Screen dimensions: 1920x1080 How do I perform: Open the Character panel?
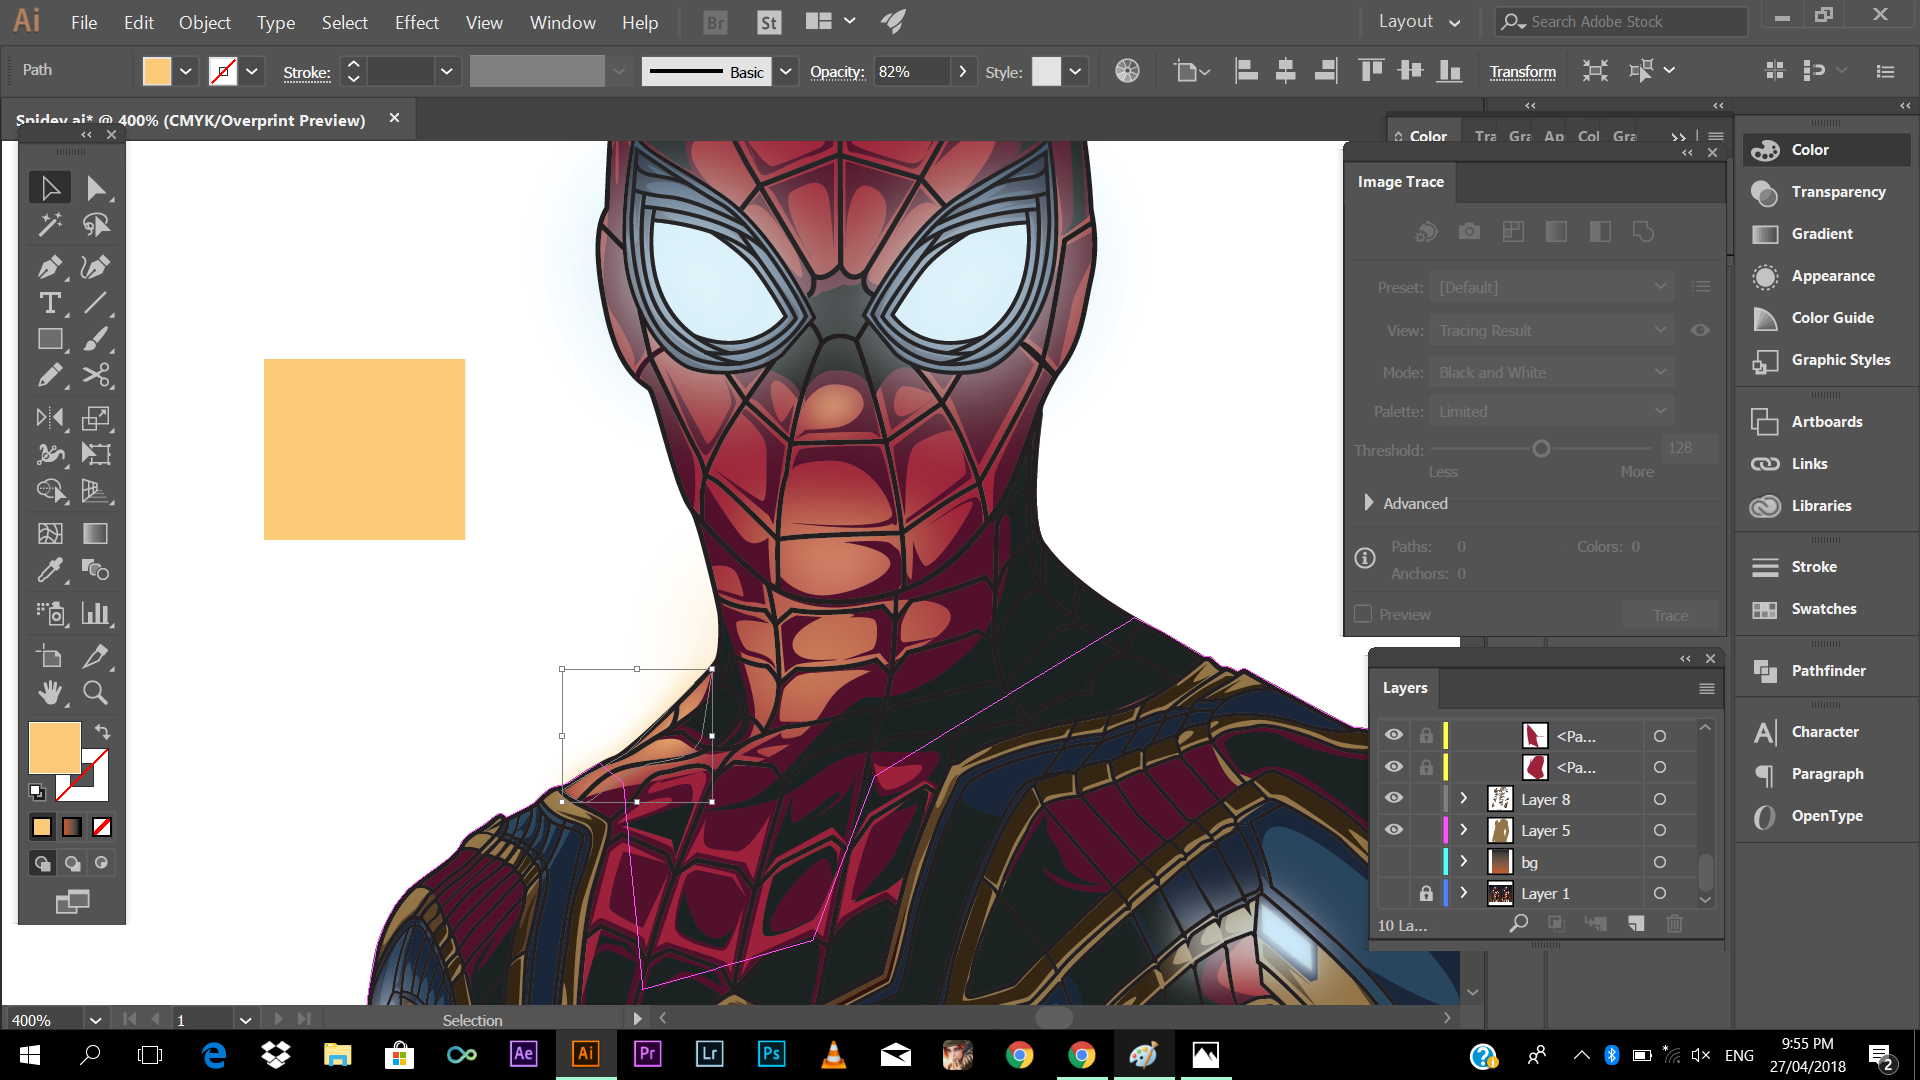point(1824,732)
